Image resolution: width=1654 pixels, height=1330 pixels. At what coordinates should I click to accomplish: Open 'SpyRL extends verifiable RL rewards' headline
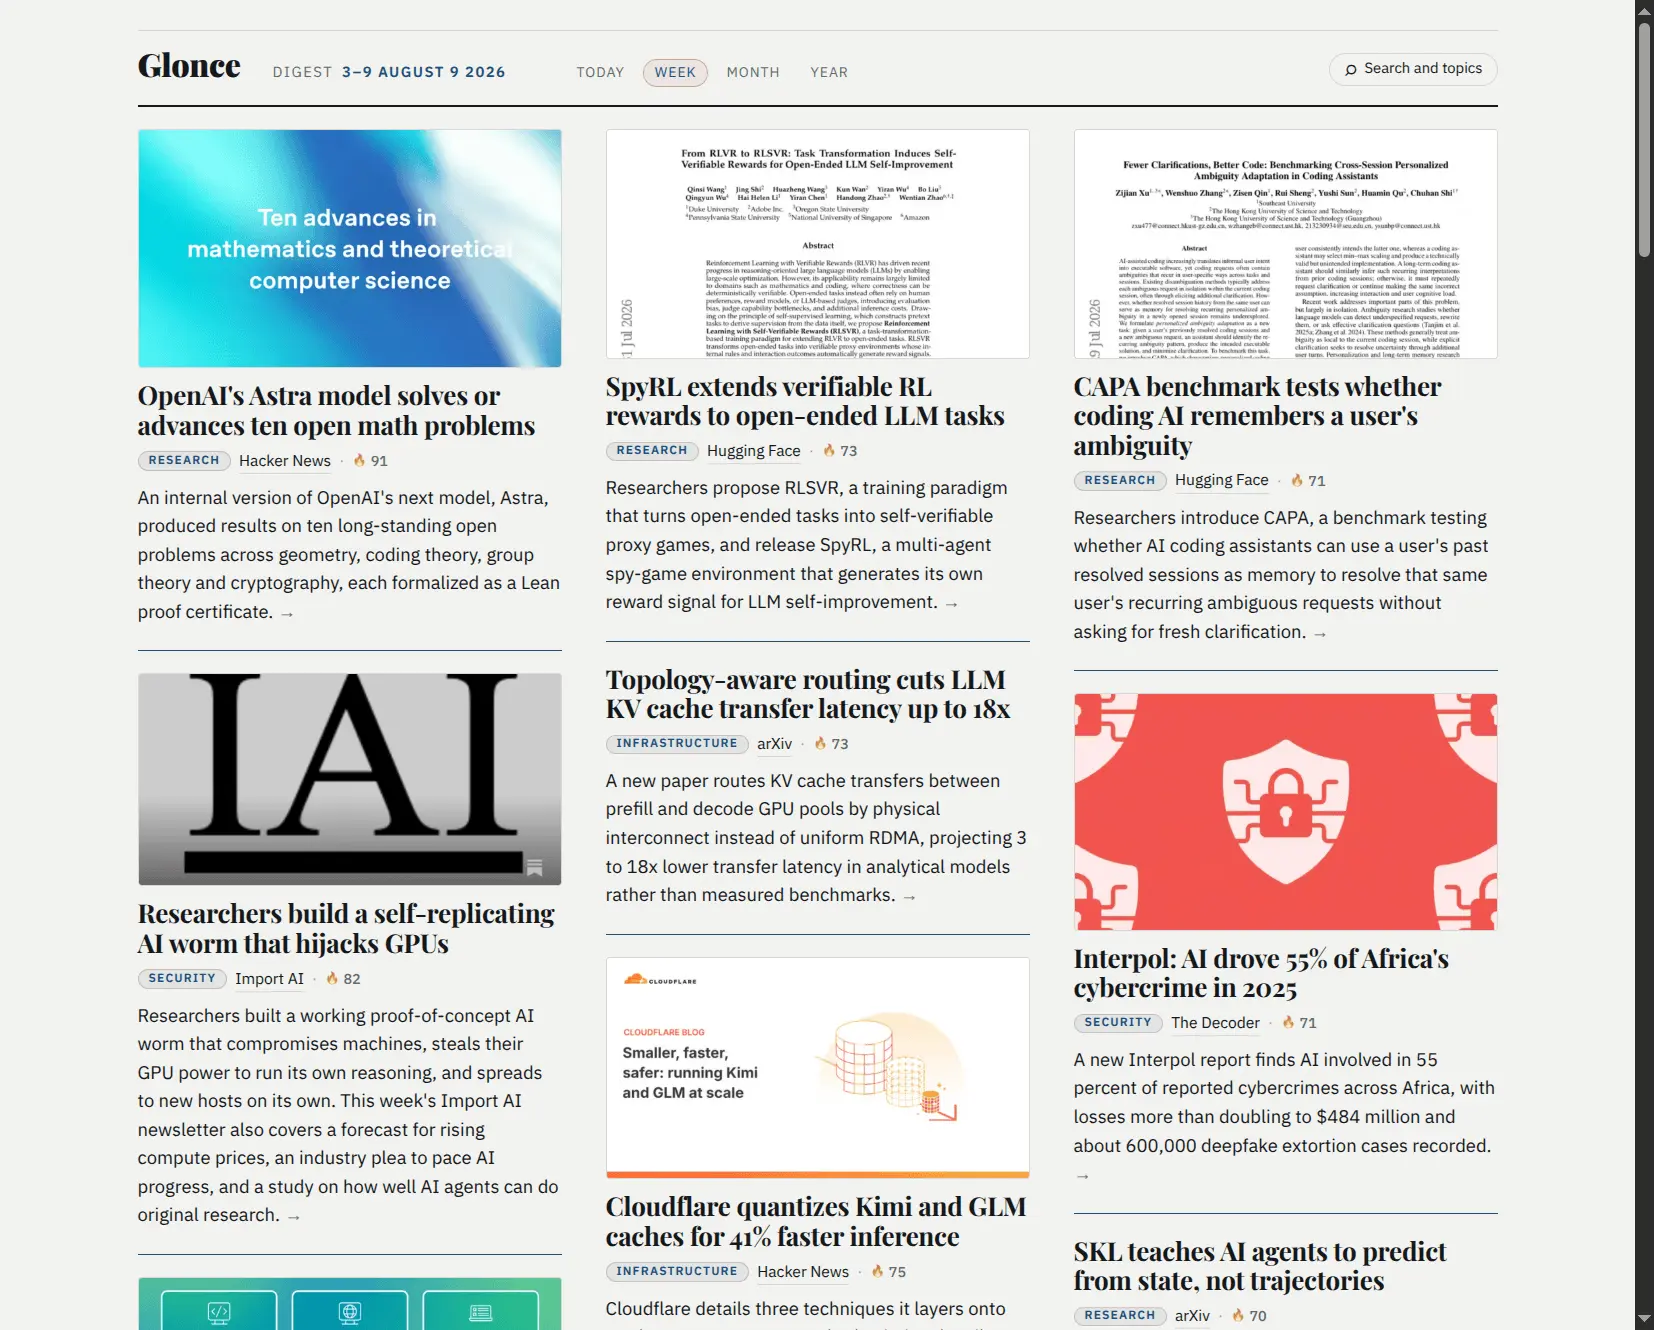pyautogui.click(x=805, y=401)
